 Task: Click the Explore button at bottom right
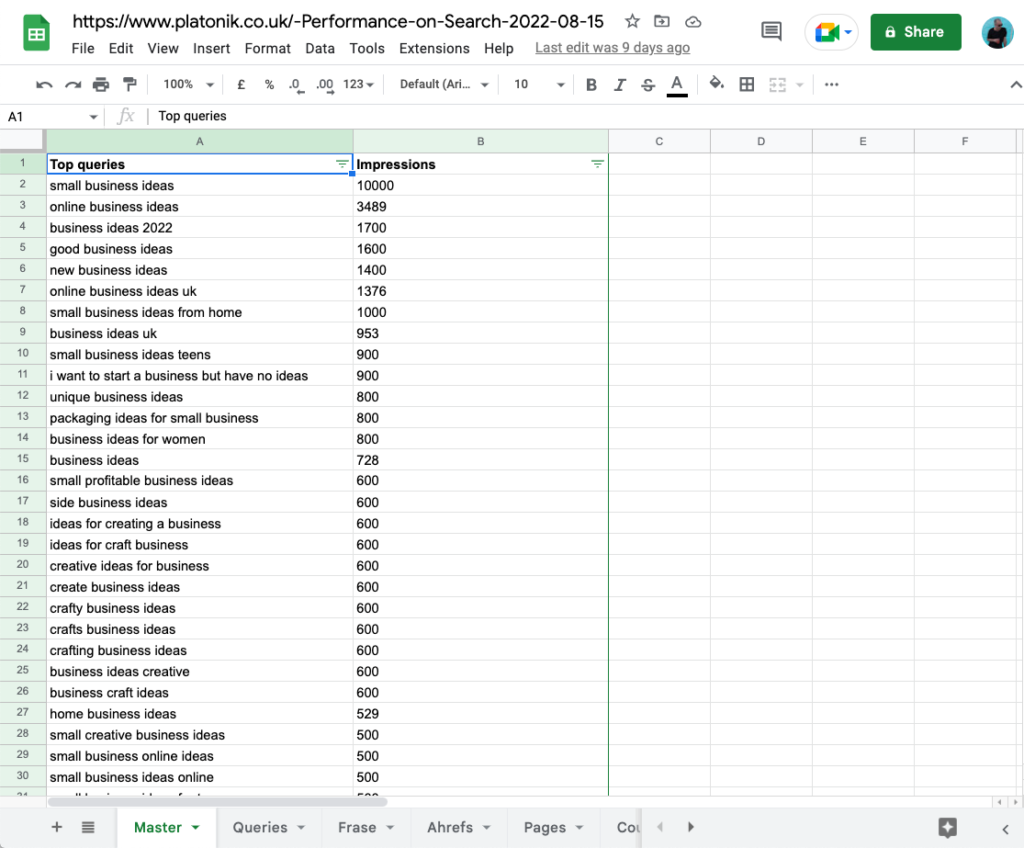[x=947, y=827]
